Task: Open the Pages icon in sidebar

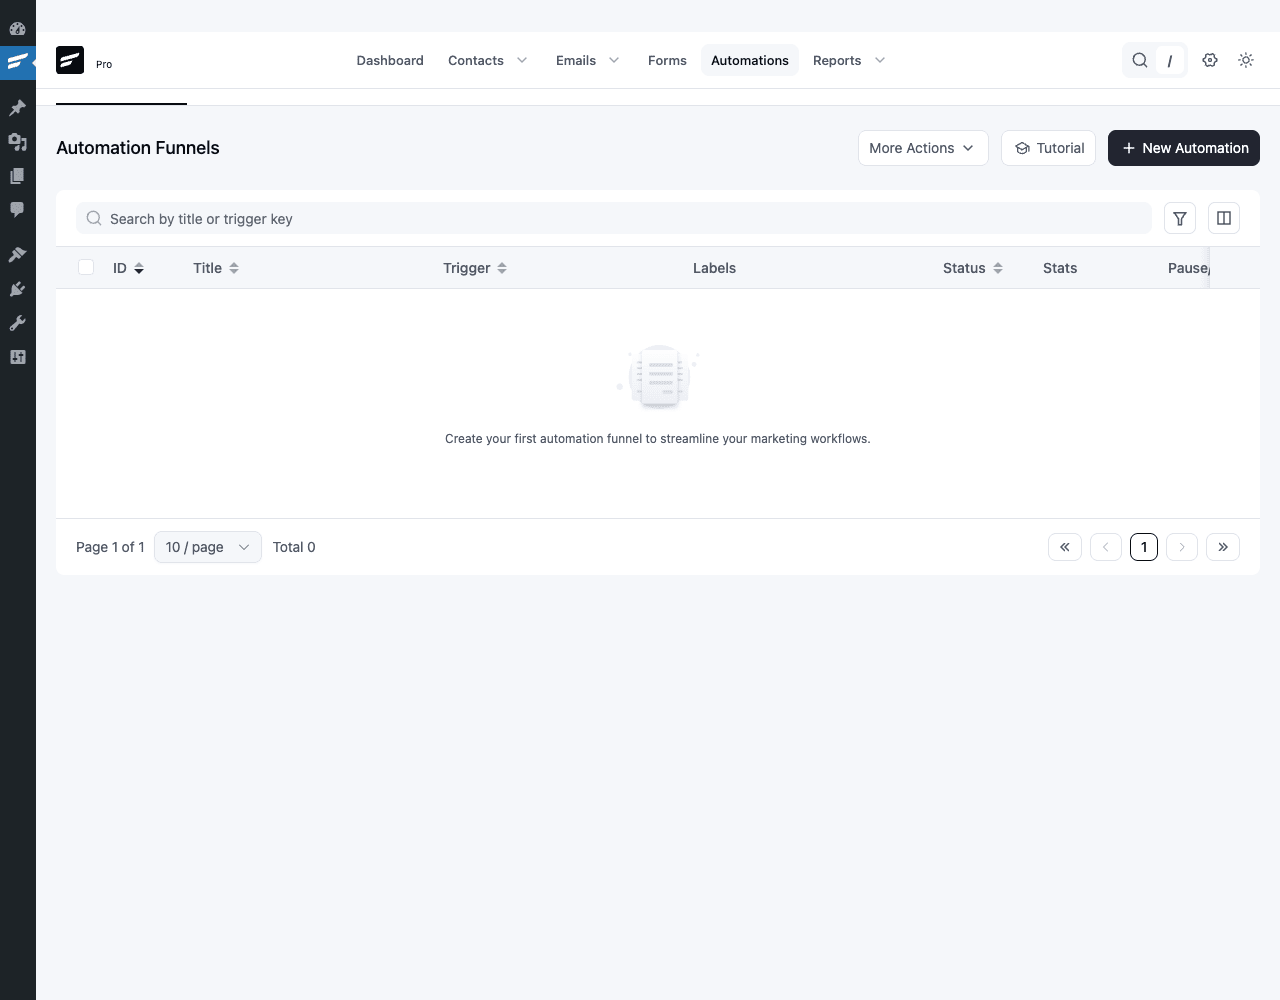Action: 17,176
